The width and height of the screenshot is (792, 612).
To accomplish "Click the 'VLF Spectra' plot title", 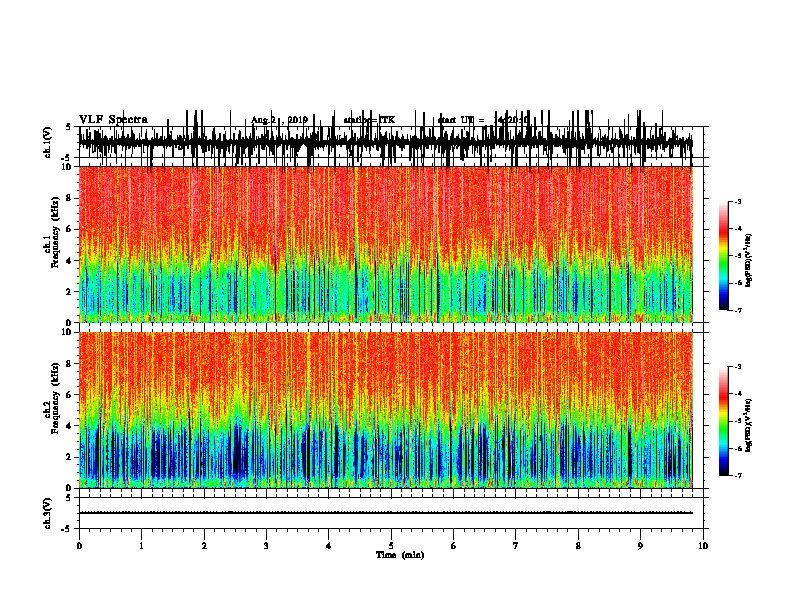I will pos(113,119).
